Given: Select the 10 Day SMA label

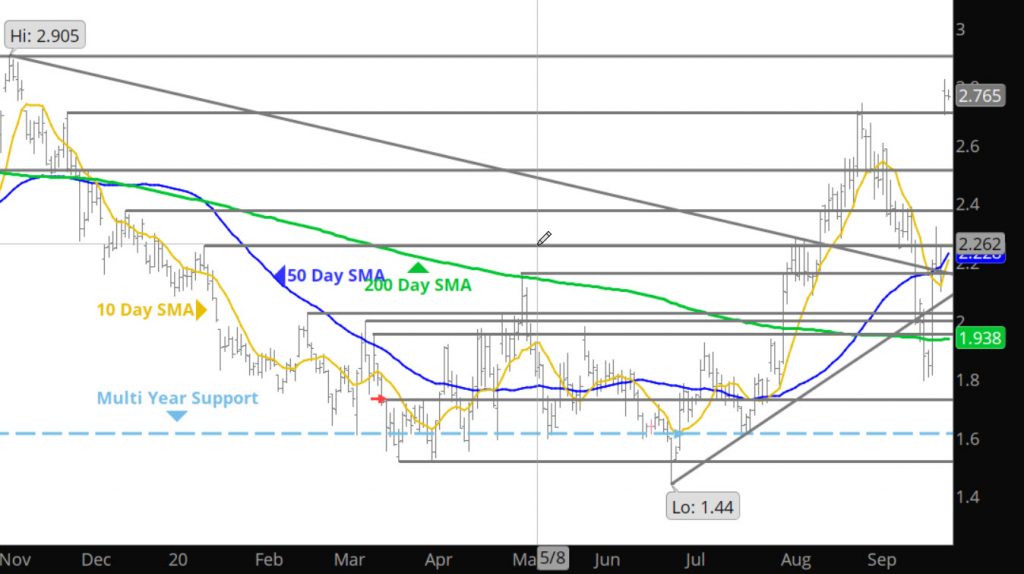Looking at the screenshot, I should point(144,310).
